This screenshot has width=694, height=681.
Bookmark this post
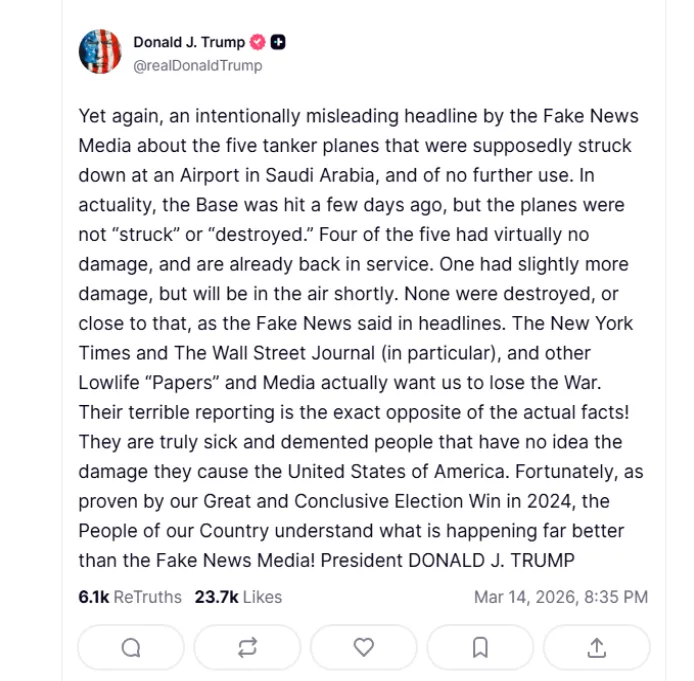(x=480, y=648)
